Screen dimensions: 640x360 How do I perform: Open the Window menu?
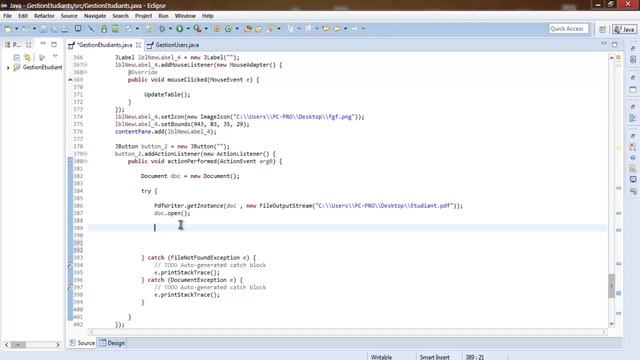click(185, 16)
